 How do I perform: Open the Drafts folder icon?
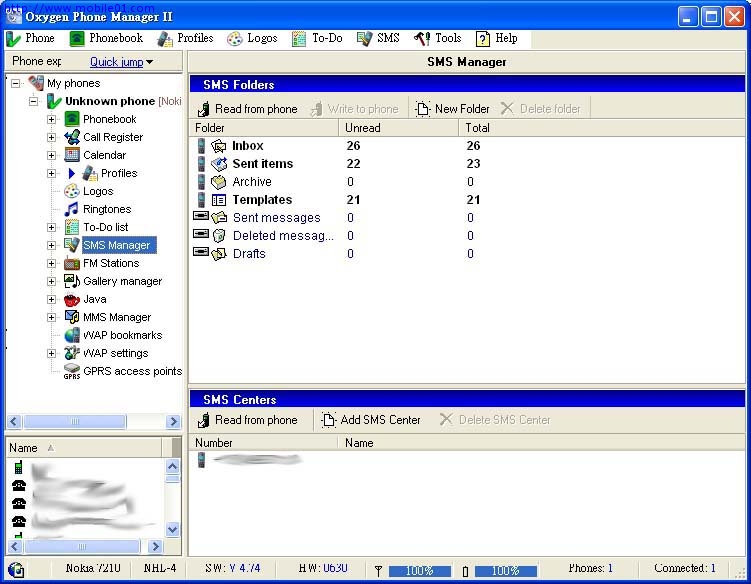[219, 254]
